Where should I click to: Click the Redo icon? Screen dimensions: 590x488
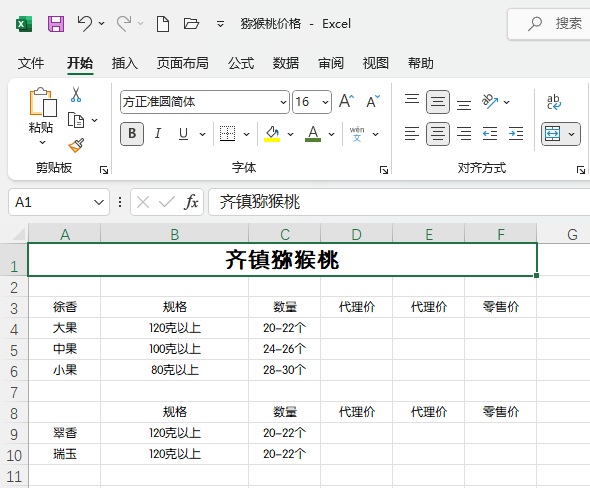(124, 24)
